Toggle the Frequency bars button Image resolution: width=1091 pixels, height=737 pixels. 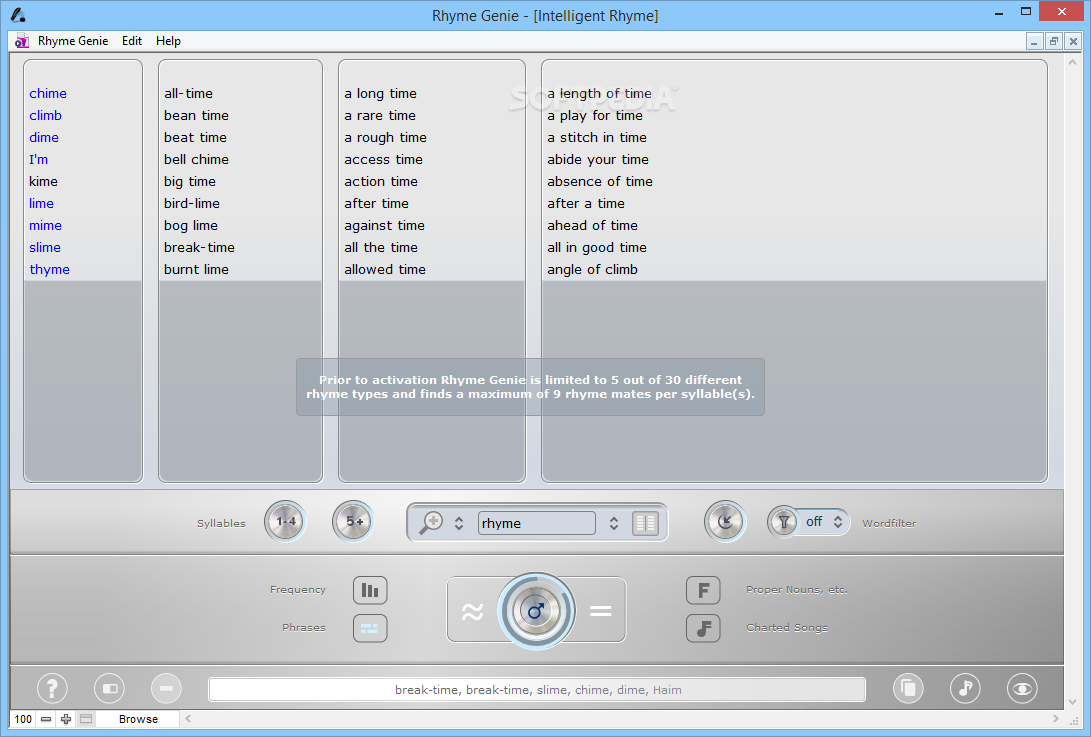(x=370, y=590)
